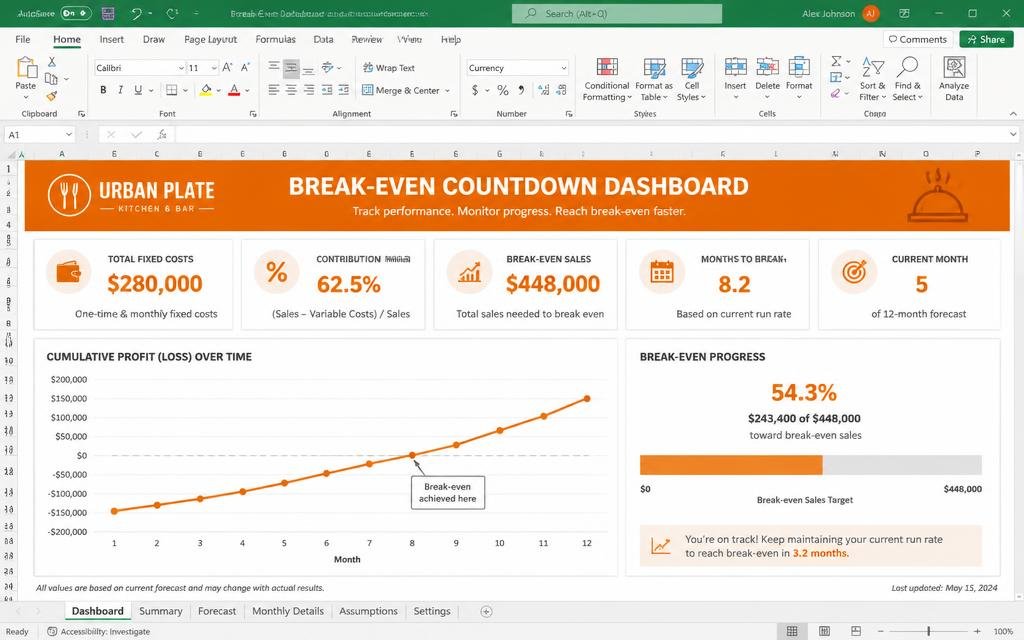Switch to Page Layout view in status bar
The width and height of the screenshot is (1024, 640).
tap(824, 632)
